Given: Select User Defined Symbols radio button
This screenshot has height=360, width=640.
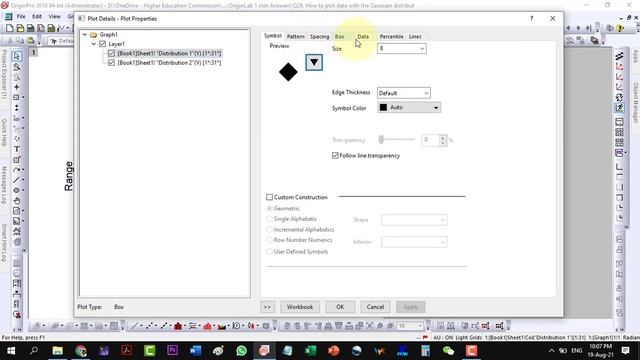Looking at the screenshot, I should [x=269, y=251].
